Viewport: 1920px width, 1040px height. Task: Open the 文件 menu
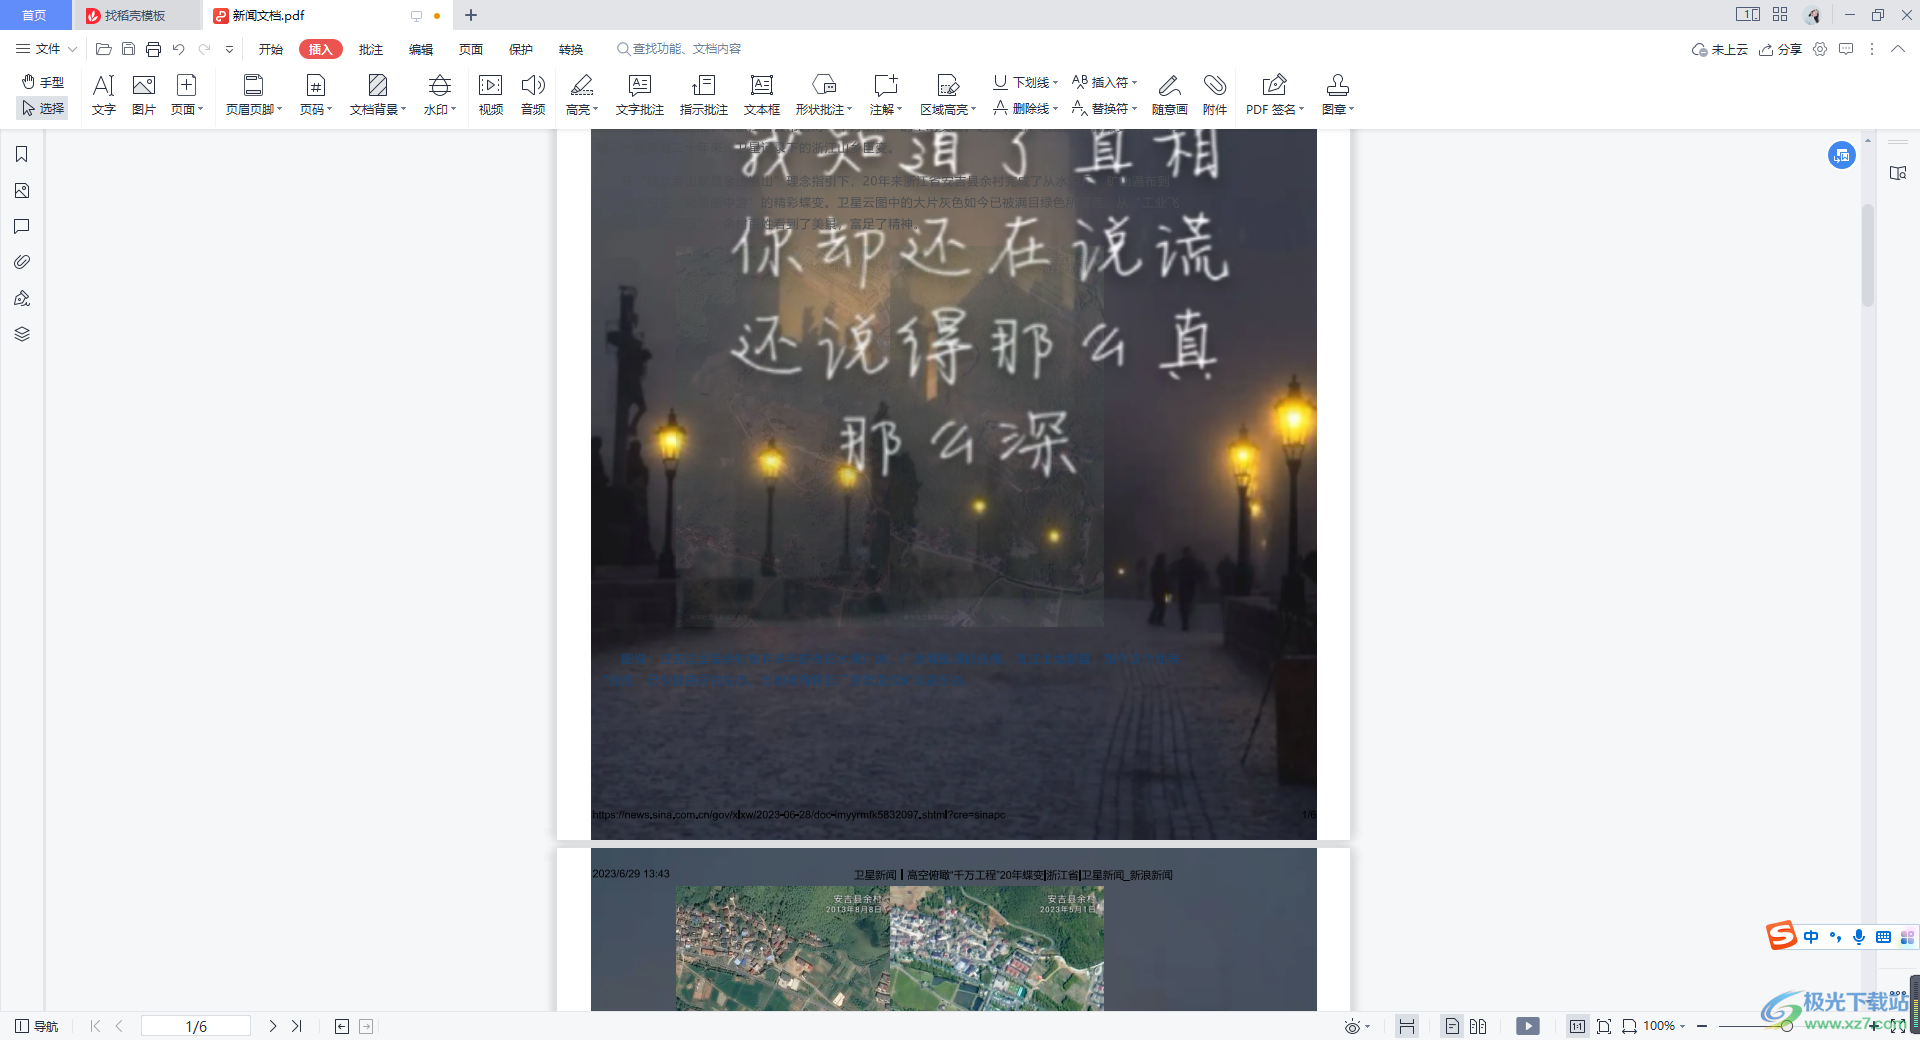point(46,49)
